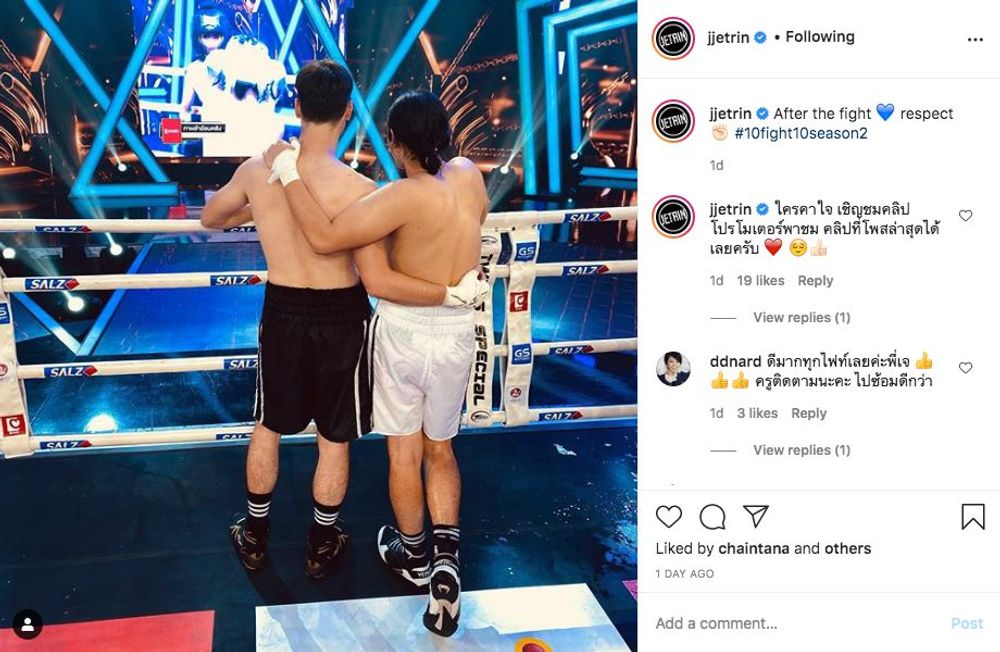Like the post with the heart icon
This screenshot has height=652, width=1000.
click(x=668, y=516)
